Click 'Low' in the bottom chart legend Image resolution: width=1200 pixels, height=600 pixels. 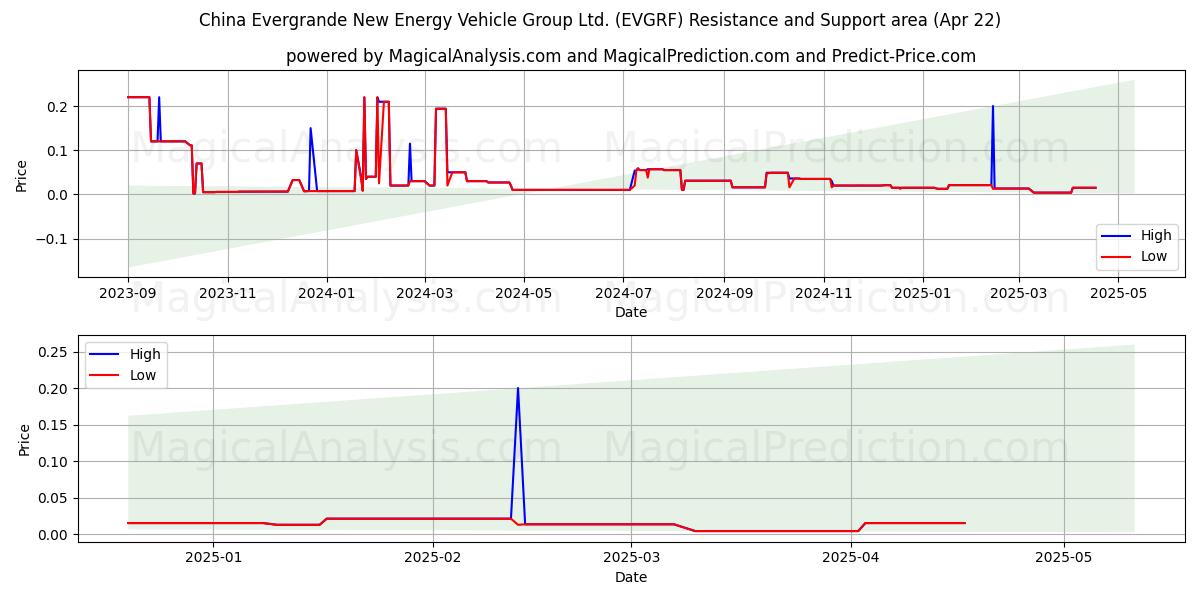144,374
